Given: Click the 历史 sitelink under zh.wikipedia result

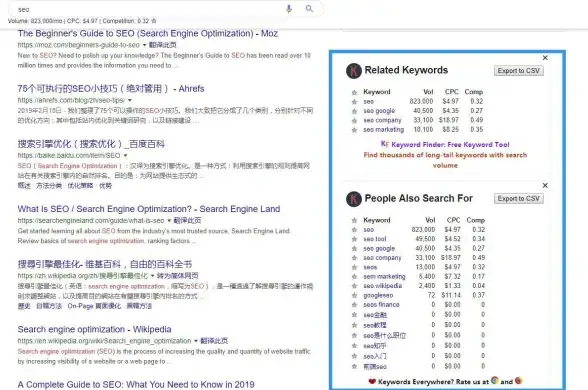Looking at the screenshot, I should tap(24, 306).
